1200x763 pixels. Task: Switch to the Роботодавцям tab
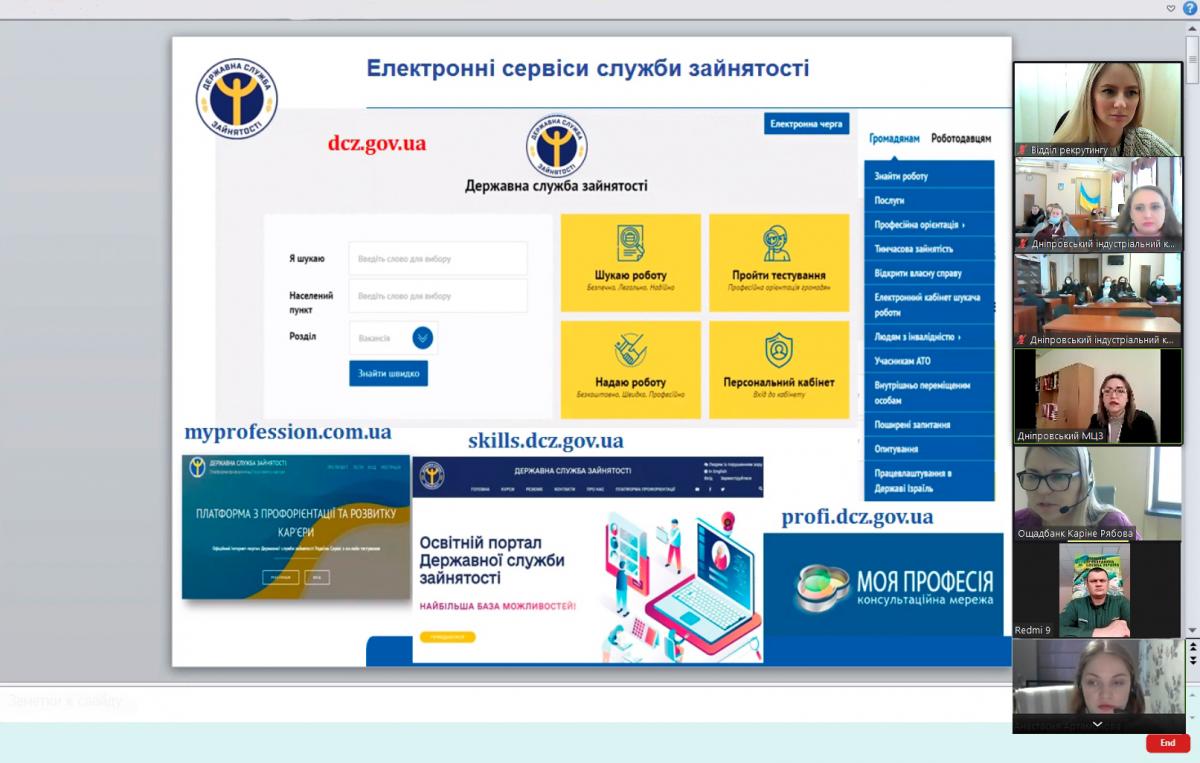960,139
